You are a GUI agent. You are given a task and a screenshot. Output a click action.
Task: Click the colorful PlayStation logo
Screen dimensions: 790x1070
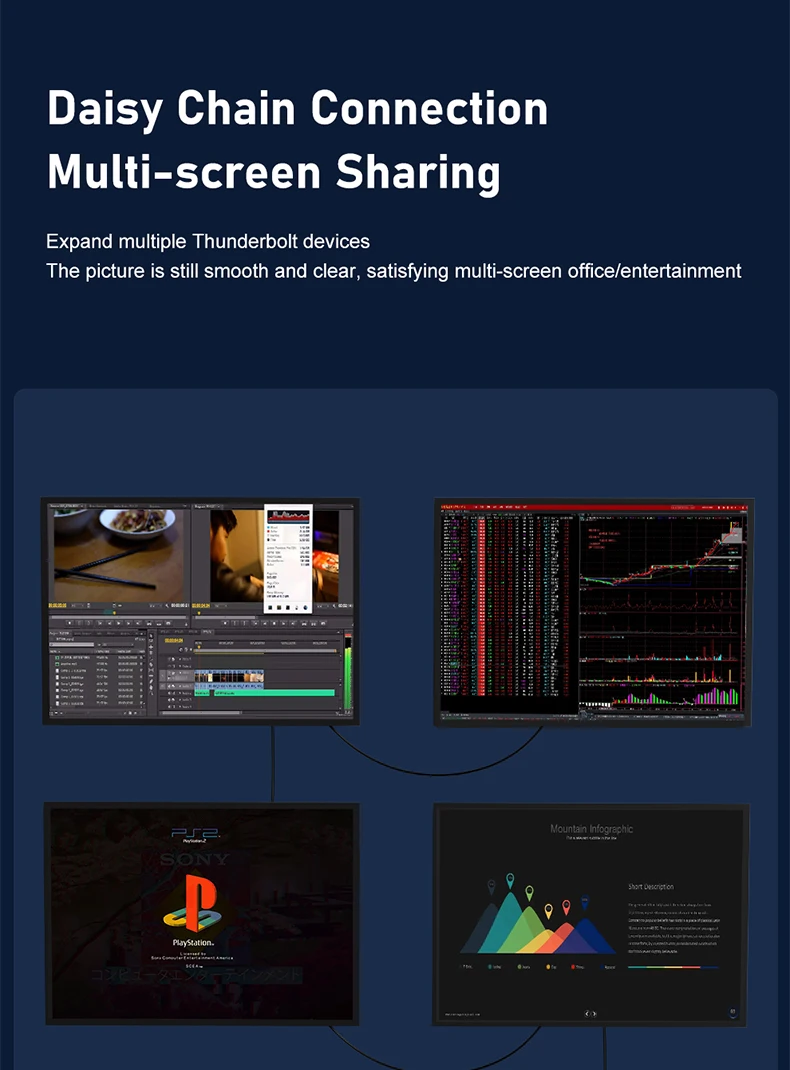click(x=193, y=902)
